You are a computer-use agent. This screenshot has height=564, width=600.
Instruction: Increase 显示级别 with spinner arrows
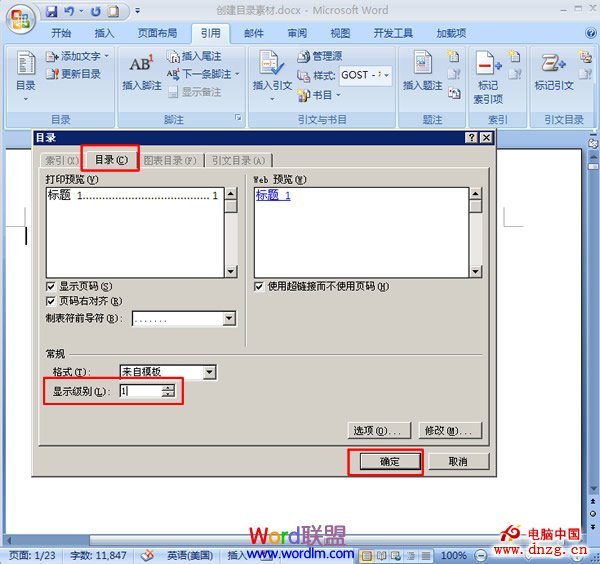tap(168, 387)
